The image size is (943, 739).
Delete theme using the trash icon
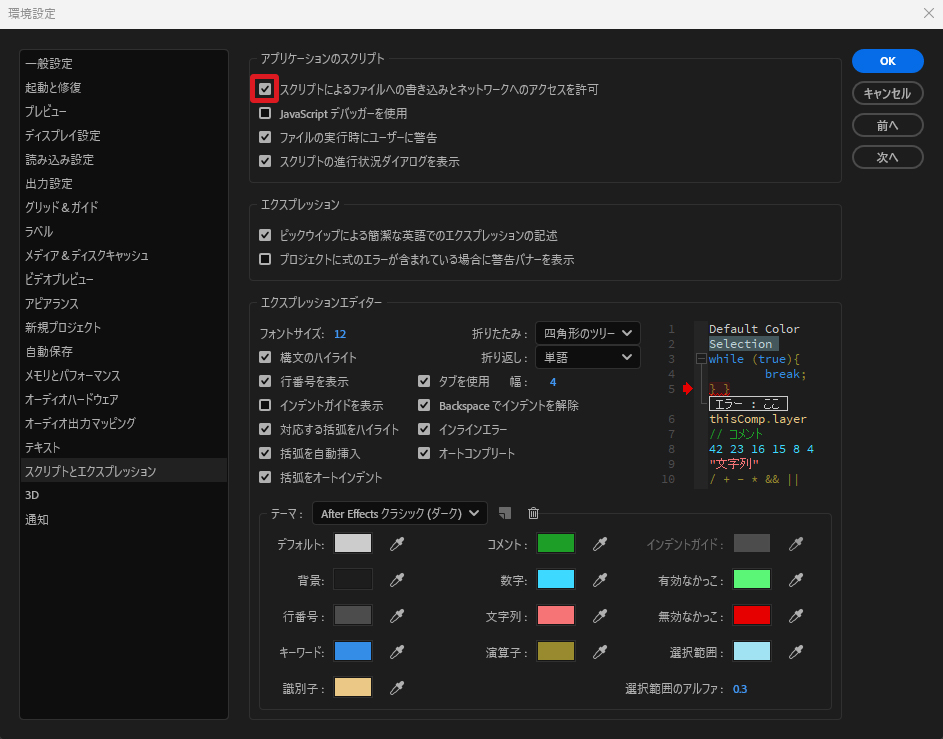coord(533,513)
